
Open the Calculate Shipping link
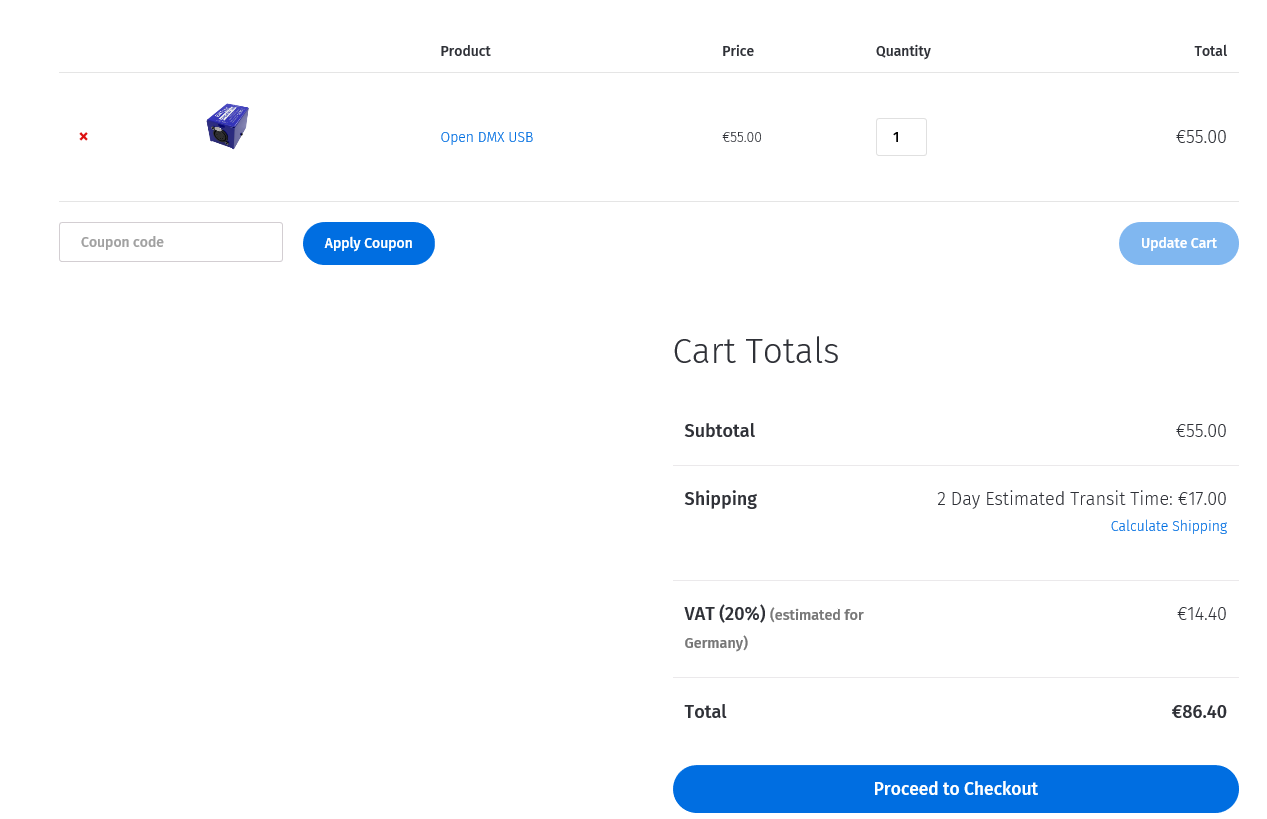[1168, 526]
